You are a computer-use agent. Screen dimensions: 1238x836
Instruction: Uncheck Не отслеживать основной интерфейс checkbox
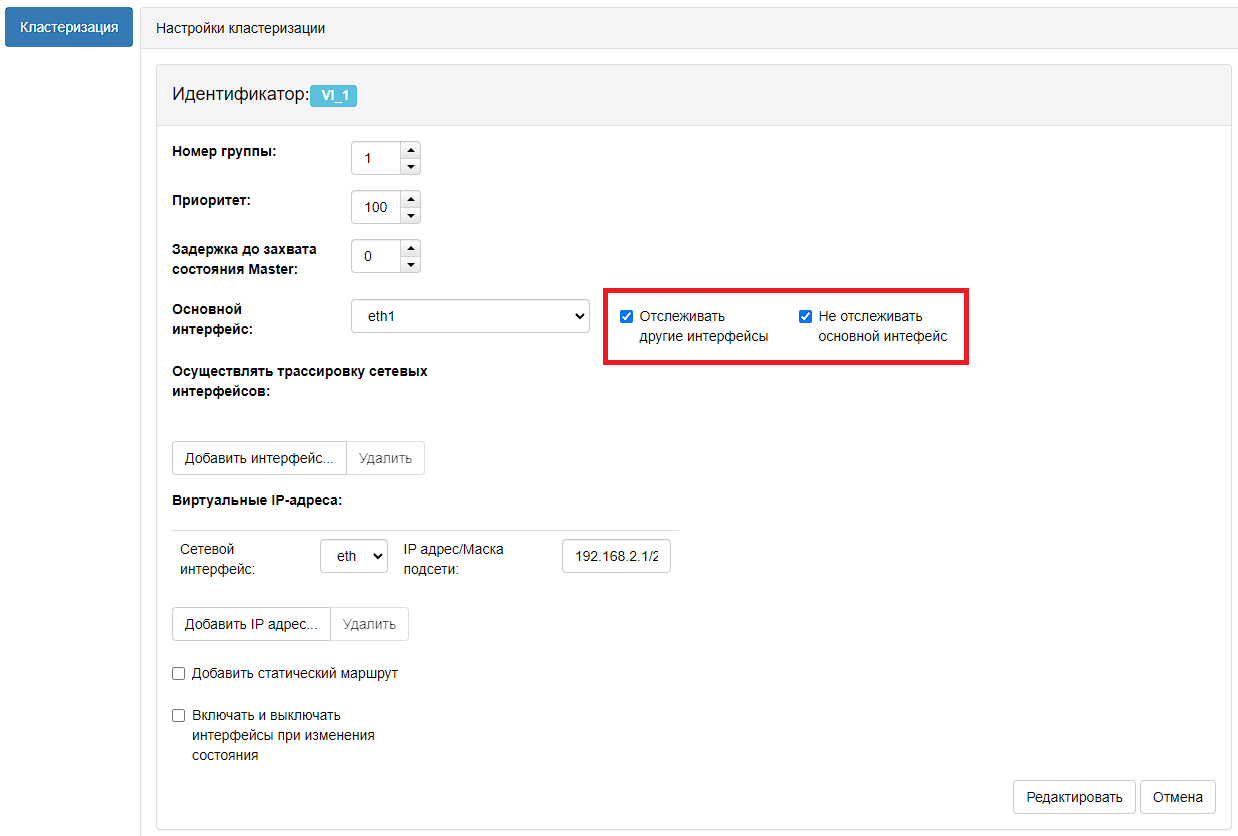805,317
